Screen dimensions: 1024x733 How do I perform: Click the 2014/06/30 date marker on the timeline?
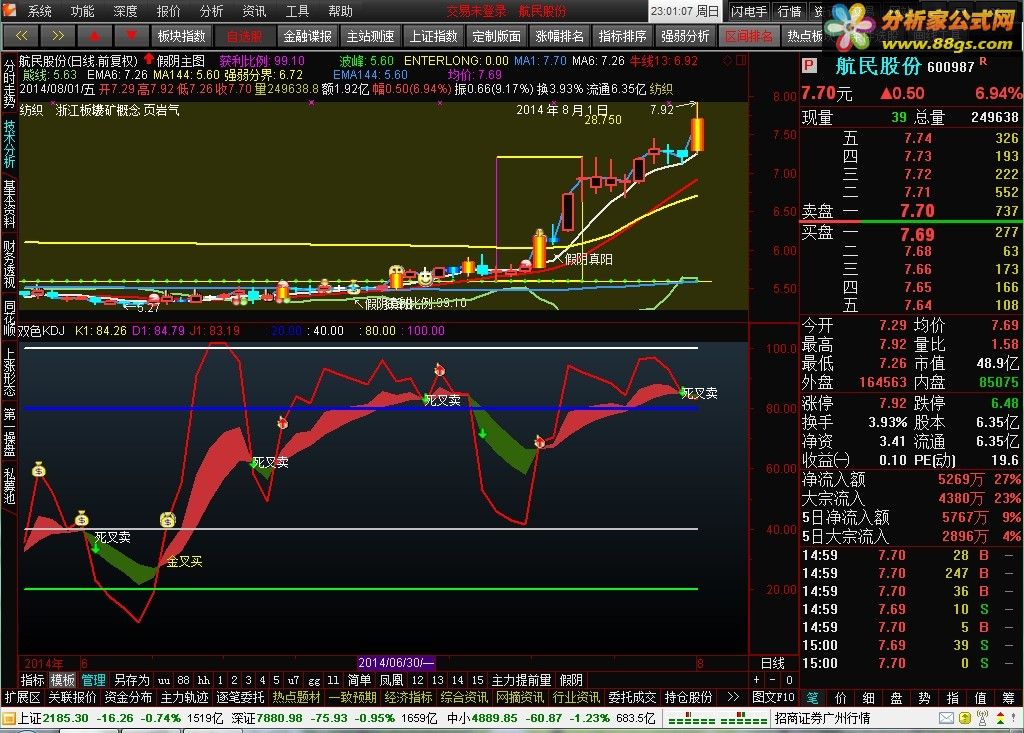[x=396, y=662]
